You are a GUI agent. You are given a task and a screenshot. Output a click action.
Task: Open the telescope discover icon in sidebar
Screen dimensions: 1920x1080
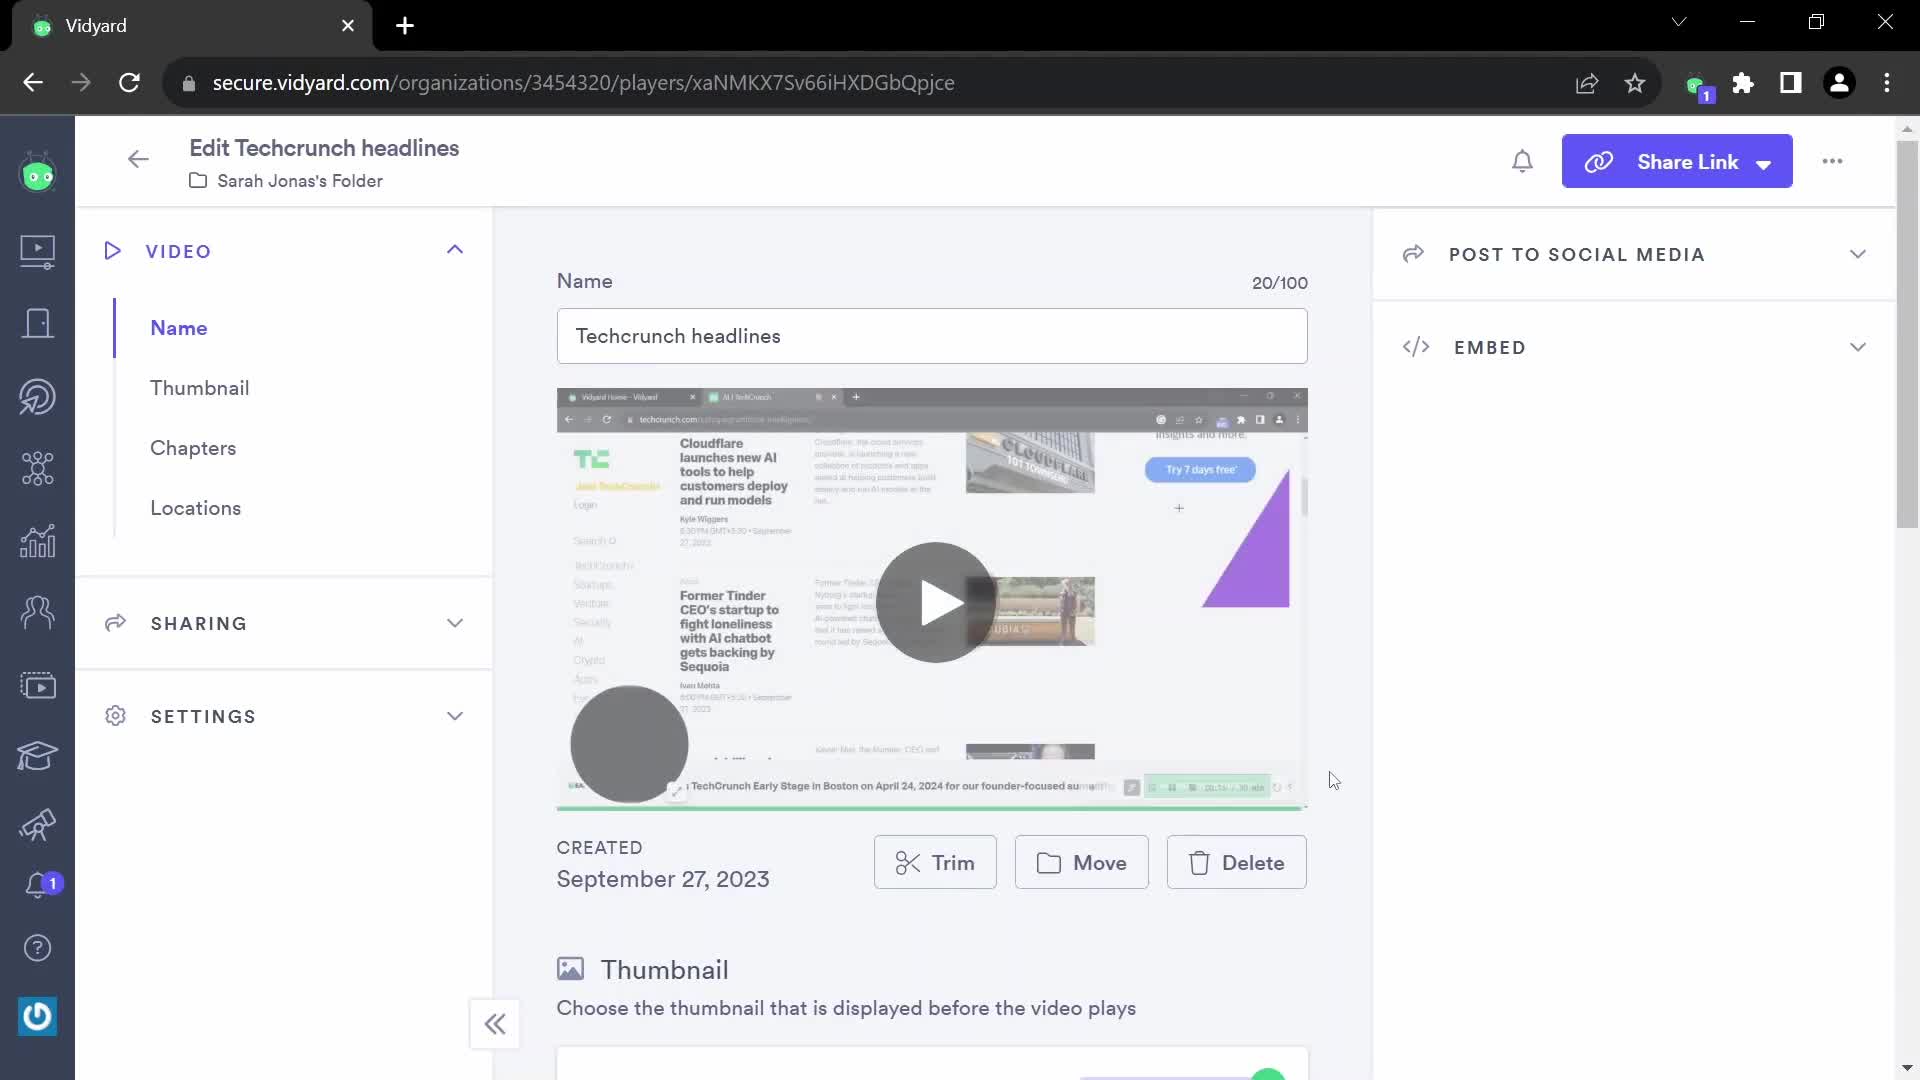coord(38,825)
